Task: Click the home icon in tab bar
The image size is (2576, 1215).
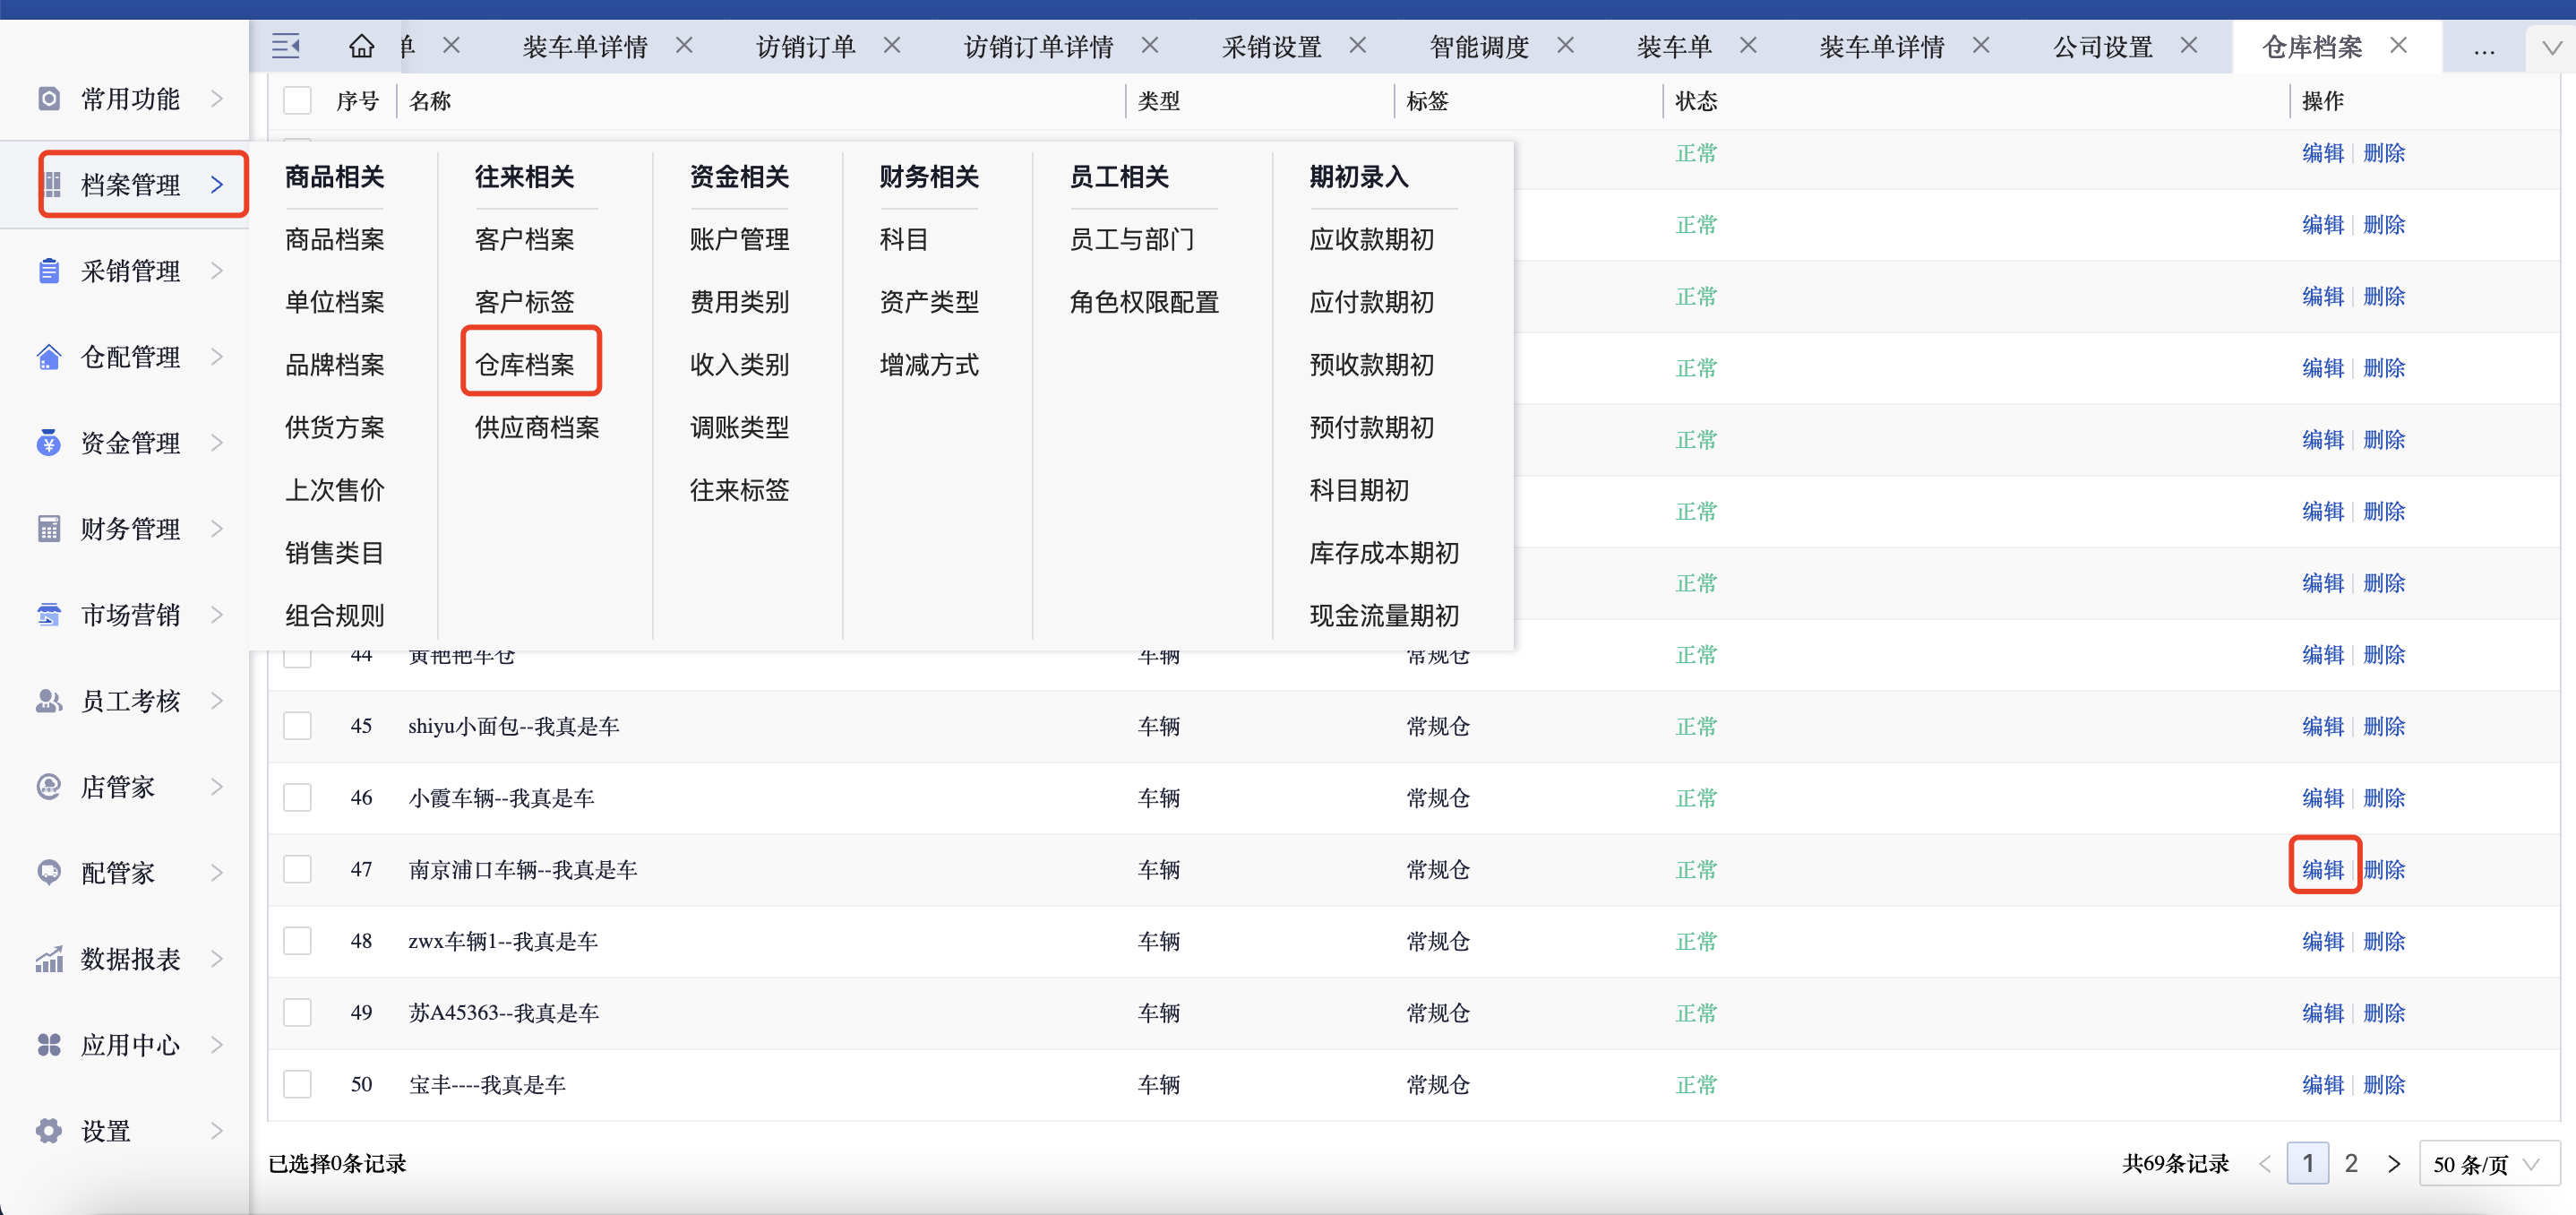Action: [x=361, y=46]
